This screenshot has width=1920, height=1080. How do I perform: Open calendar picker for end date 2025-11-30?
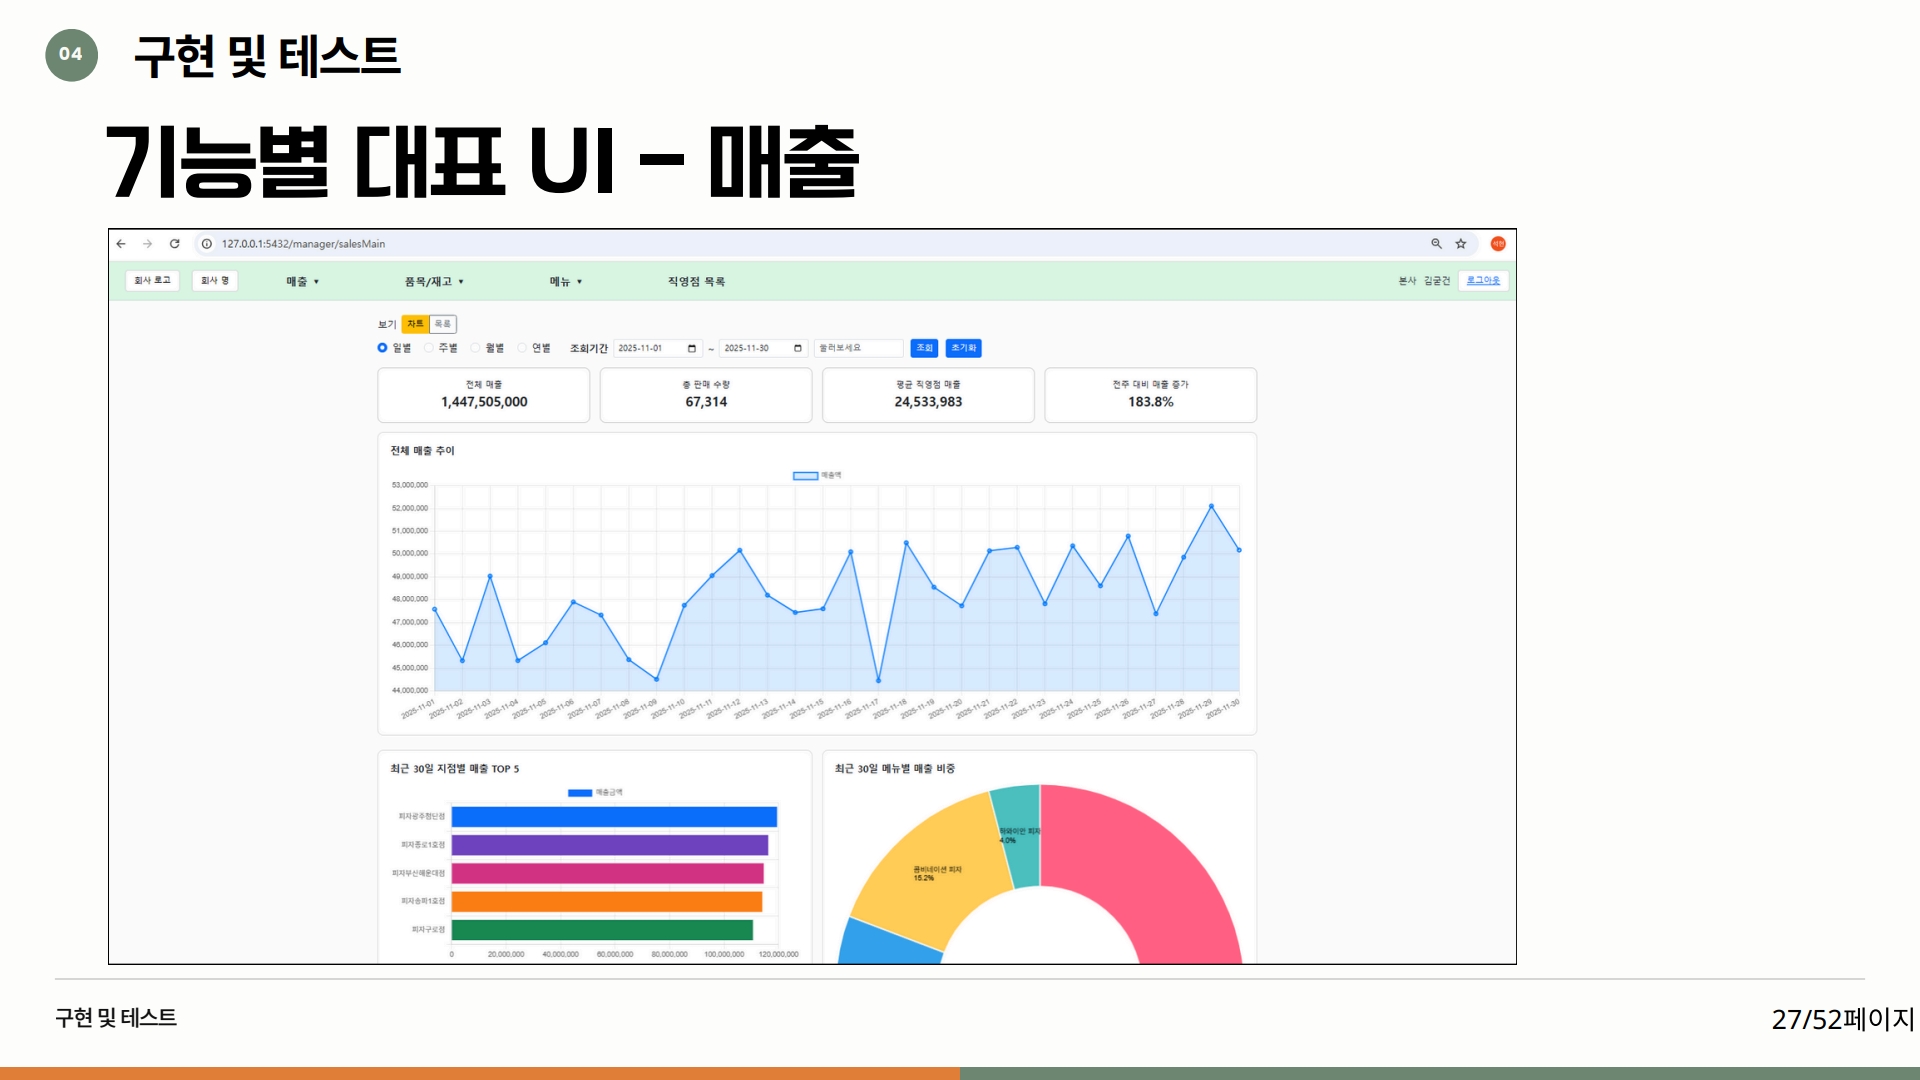pyautogui.click(x=798, y=349)
